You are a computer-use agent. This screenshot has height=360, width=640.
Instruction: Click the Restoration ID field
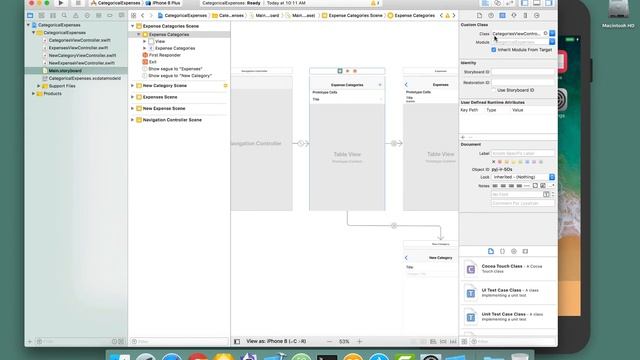pos(523,82)
